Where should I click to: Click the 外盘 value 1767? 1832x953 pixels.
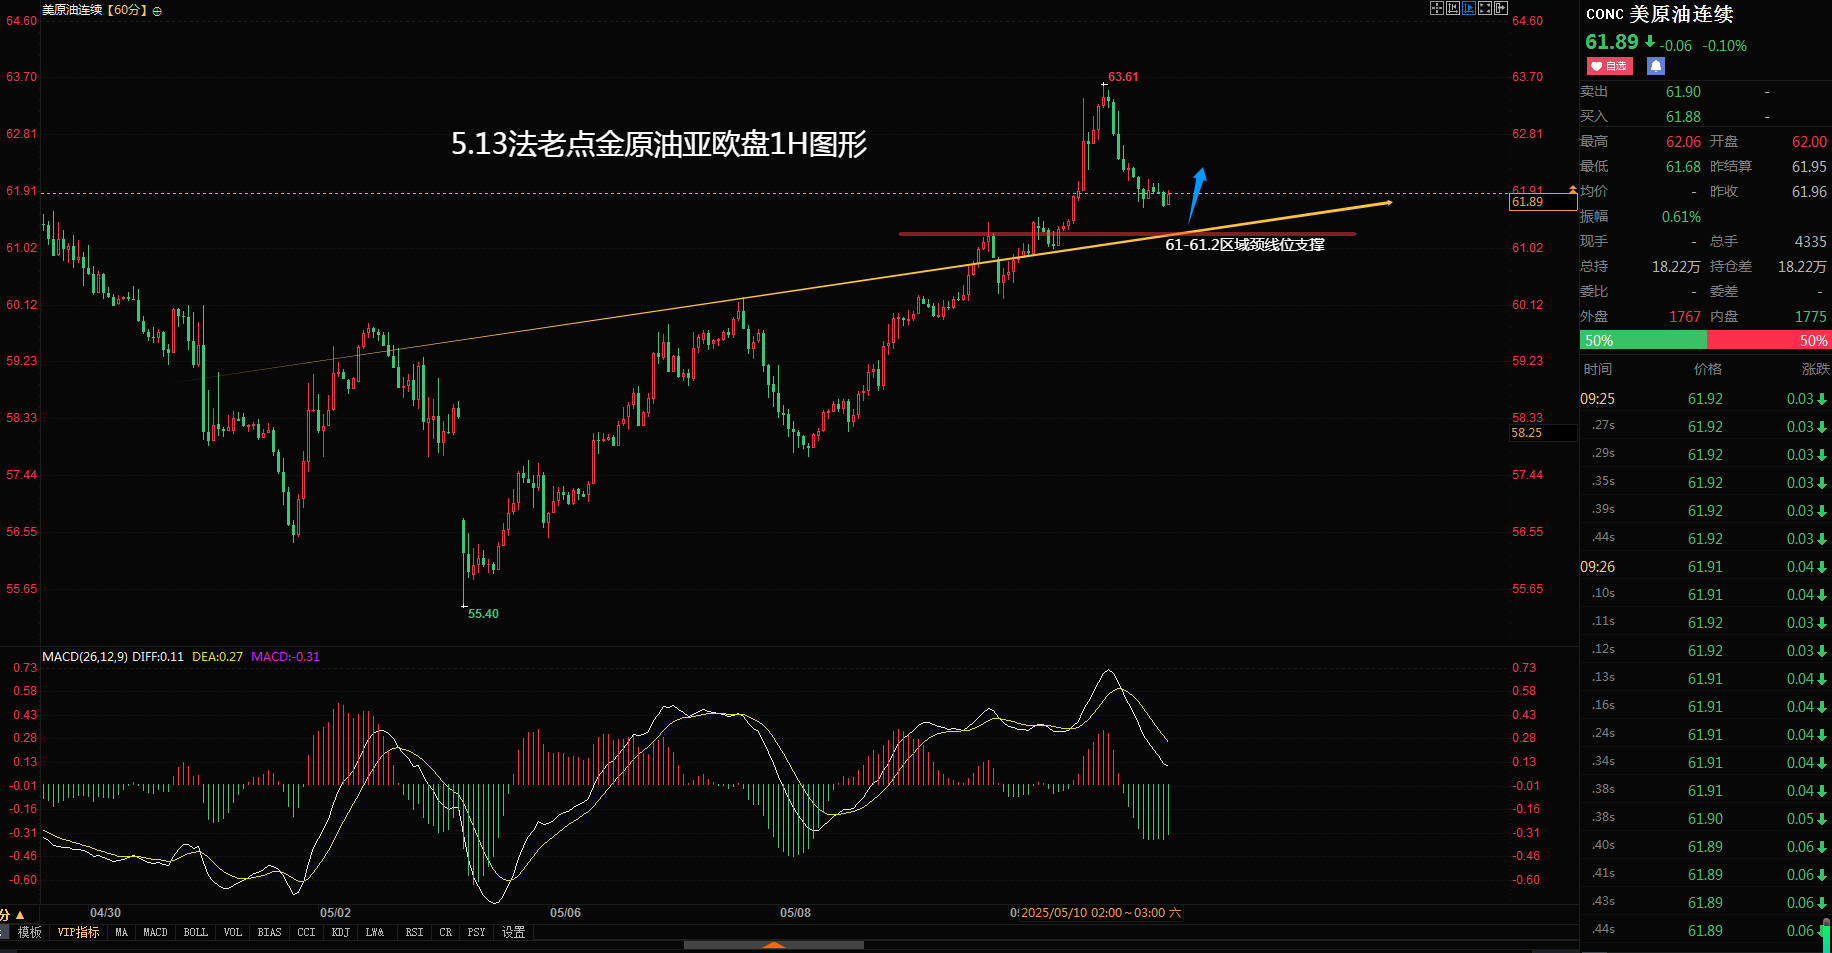[x=1685, y=317]
